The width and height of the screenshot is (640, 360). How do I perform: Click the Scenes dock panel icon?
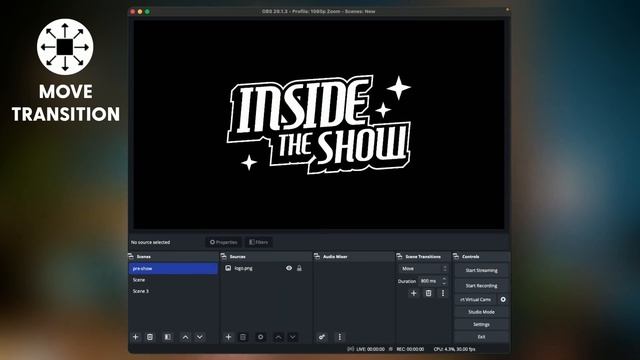[131, 256]
